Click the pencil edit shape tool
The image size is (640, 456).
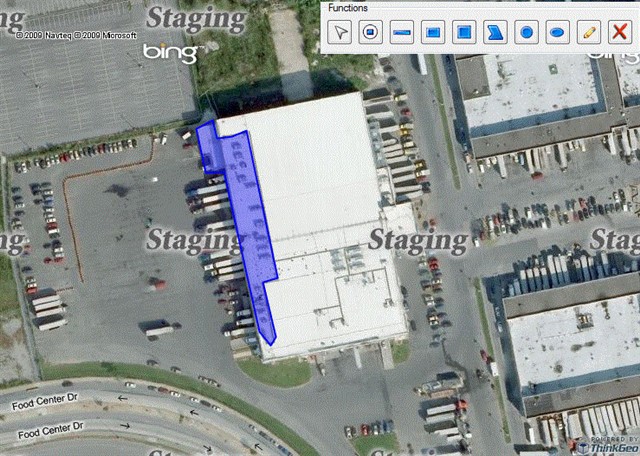click(589, 32)
